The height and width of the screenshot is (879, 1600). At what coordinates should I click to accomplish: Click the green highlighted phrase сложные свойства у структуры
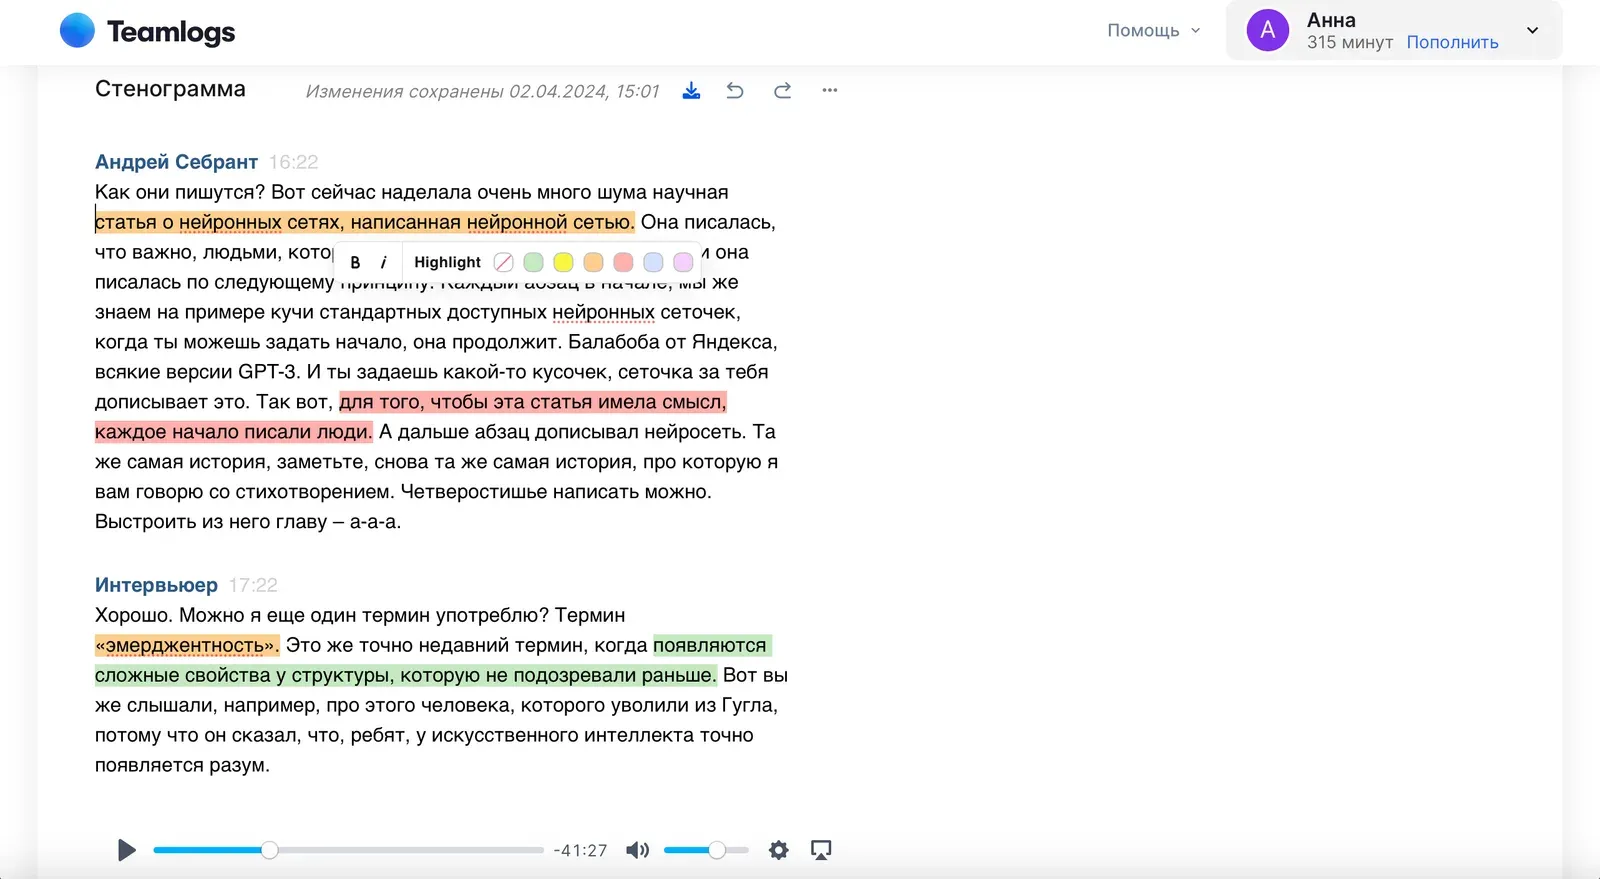pyautogui.click(x=244, y=675)
